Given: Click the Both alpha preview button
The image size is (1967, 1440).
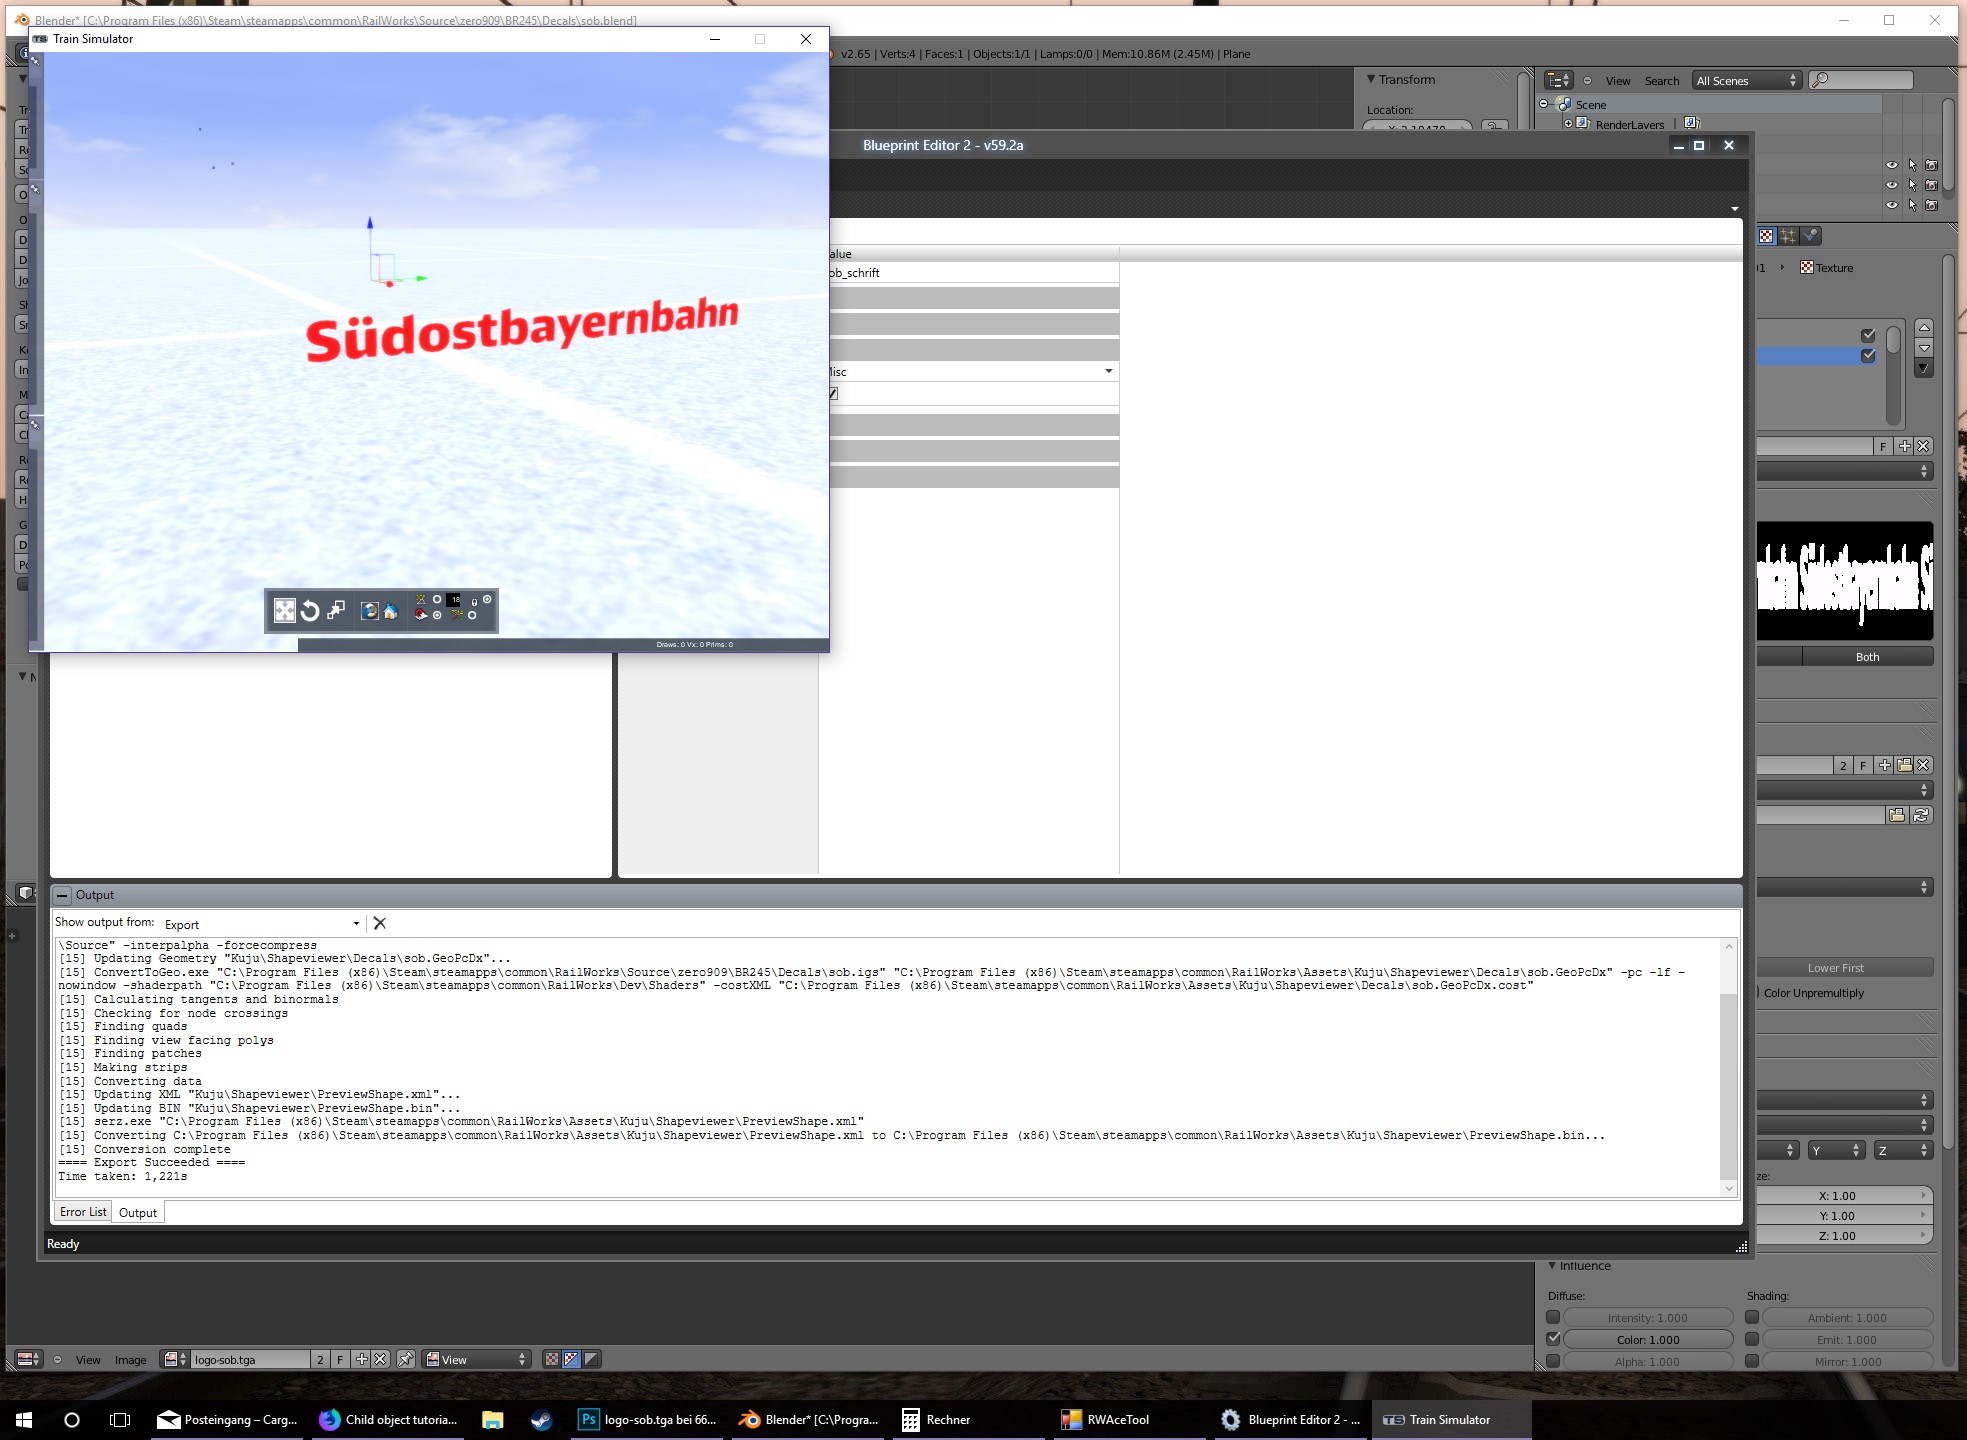Looking at the screenshot, I should 1867,657.
